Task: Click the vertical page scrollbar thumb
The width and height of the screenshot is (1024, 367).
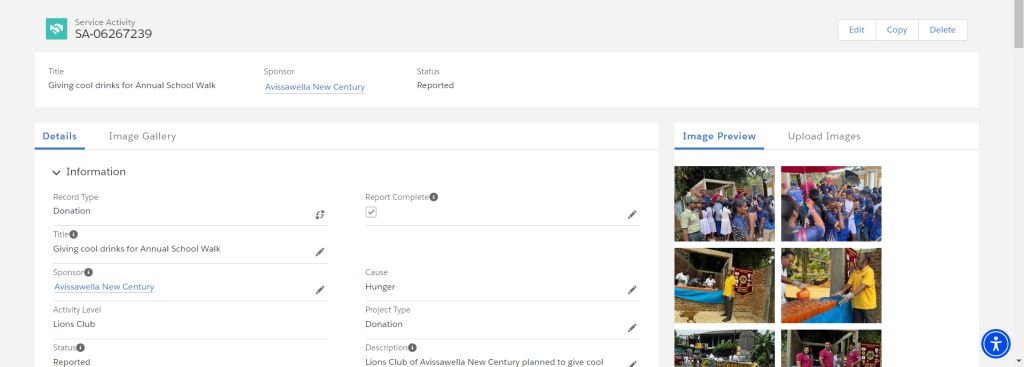Action: (x=1018, y=25)
